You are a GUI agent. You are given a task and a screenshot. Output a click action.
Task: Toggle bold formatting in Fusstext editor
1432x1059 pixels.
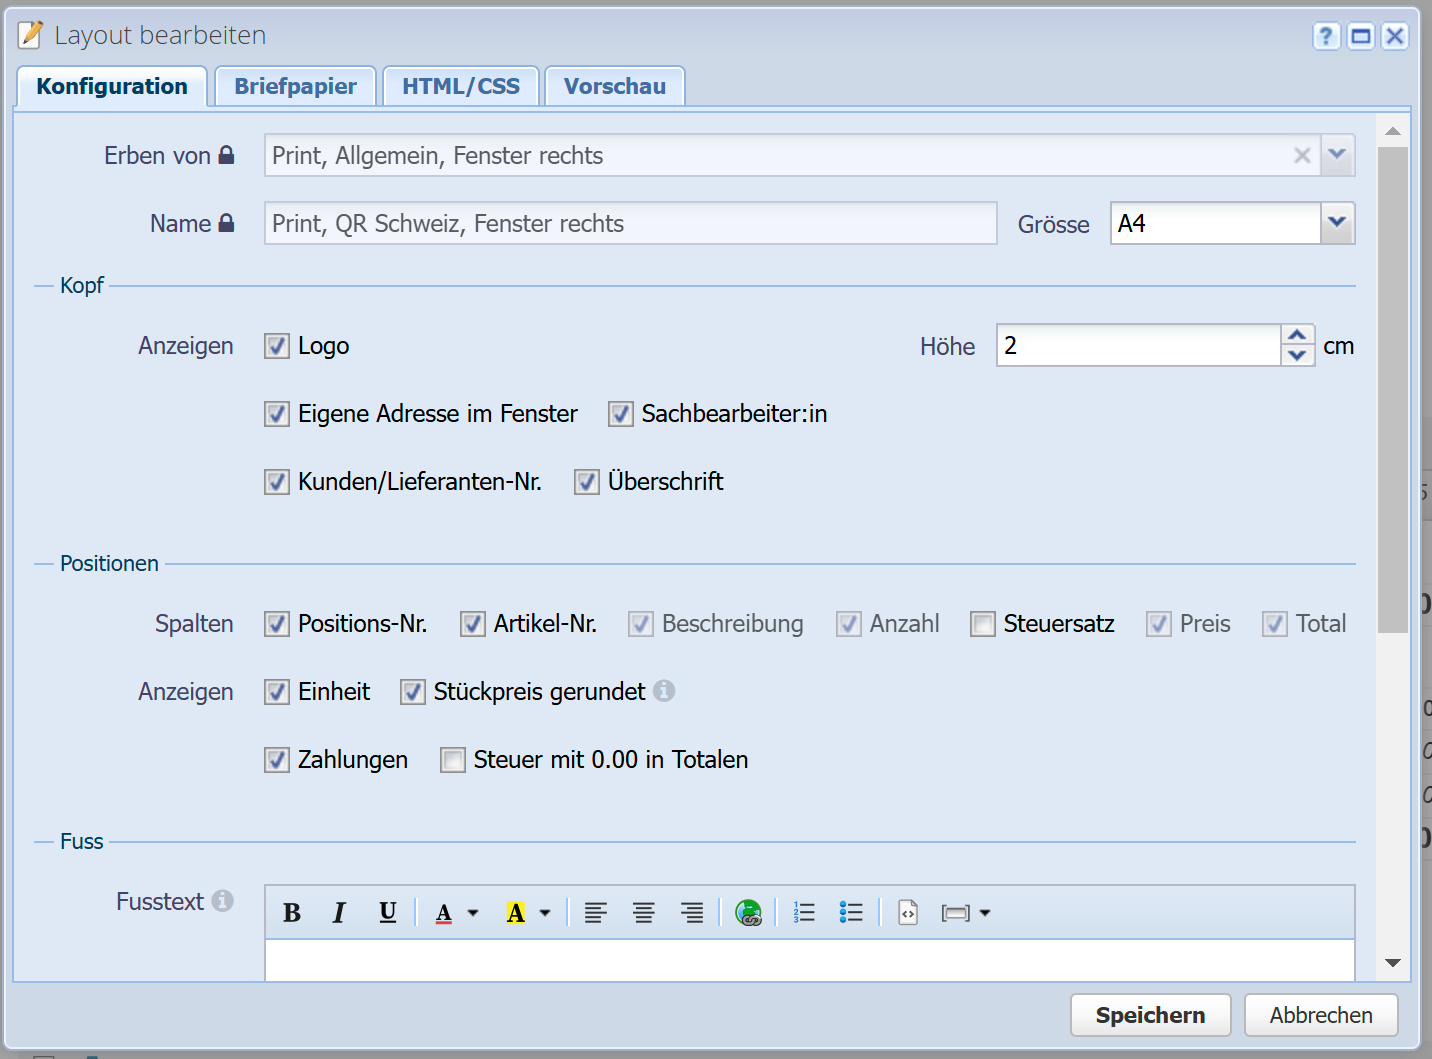(292, 913)
